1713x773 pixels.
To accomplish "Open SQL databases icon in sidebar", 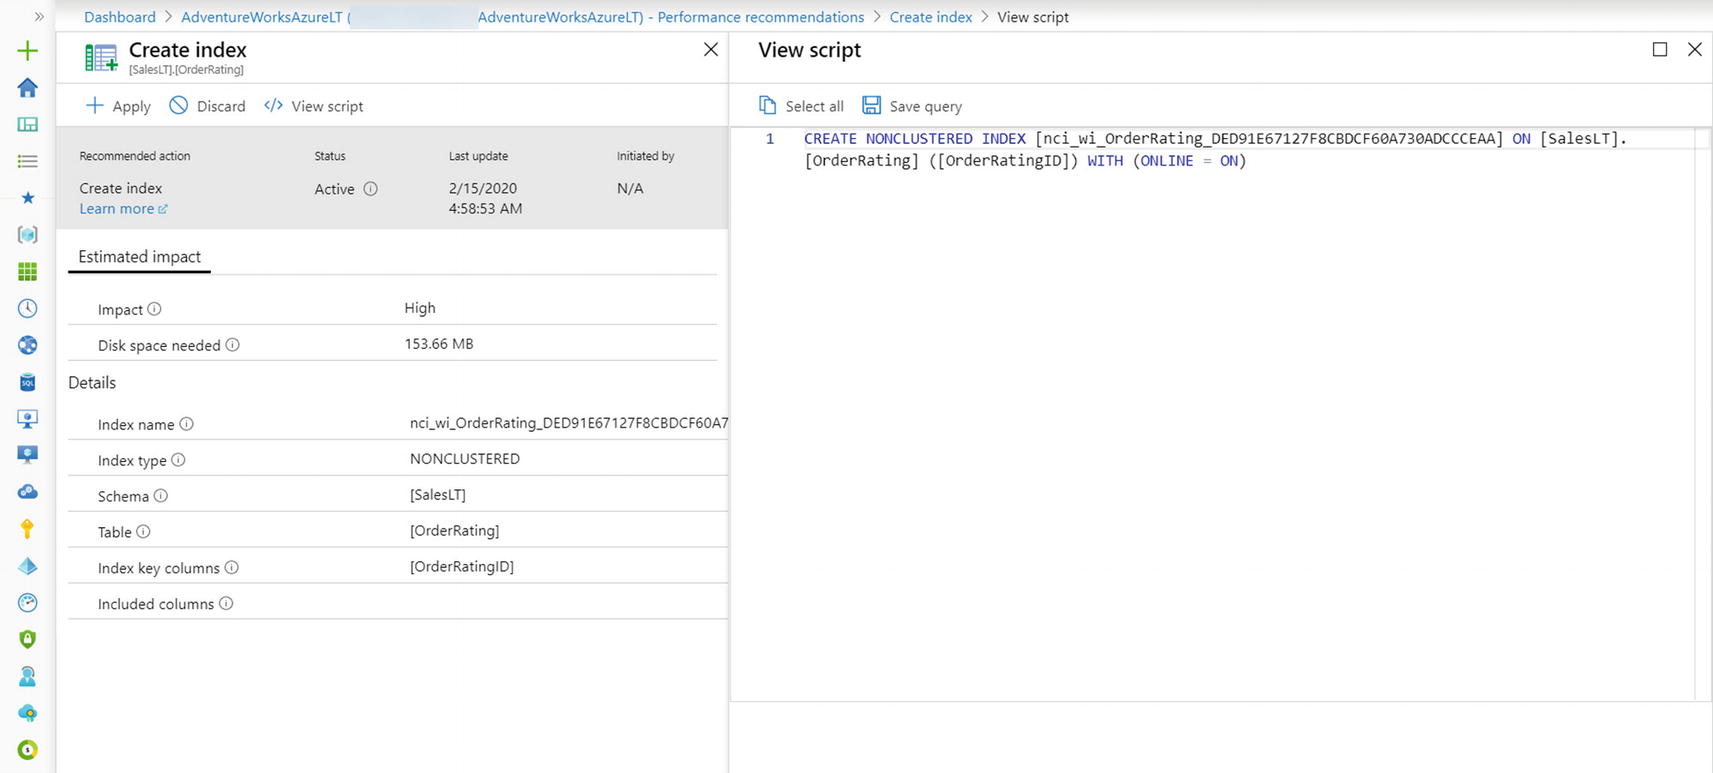I will (28, 382).
